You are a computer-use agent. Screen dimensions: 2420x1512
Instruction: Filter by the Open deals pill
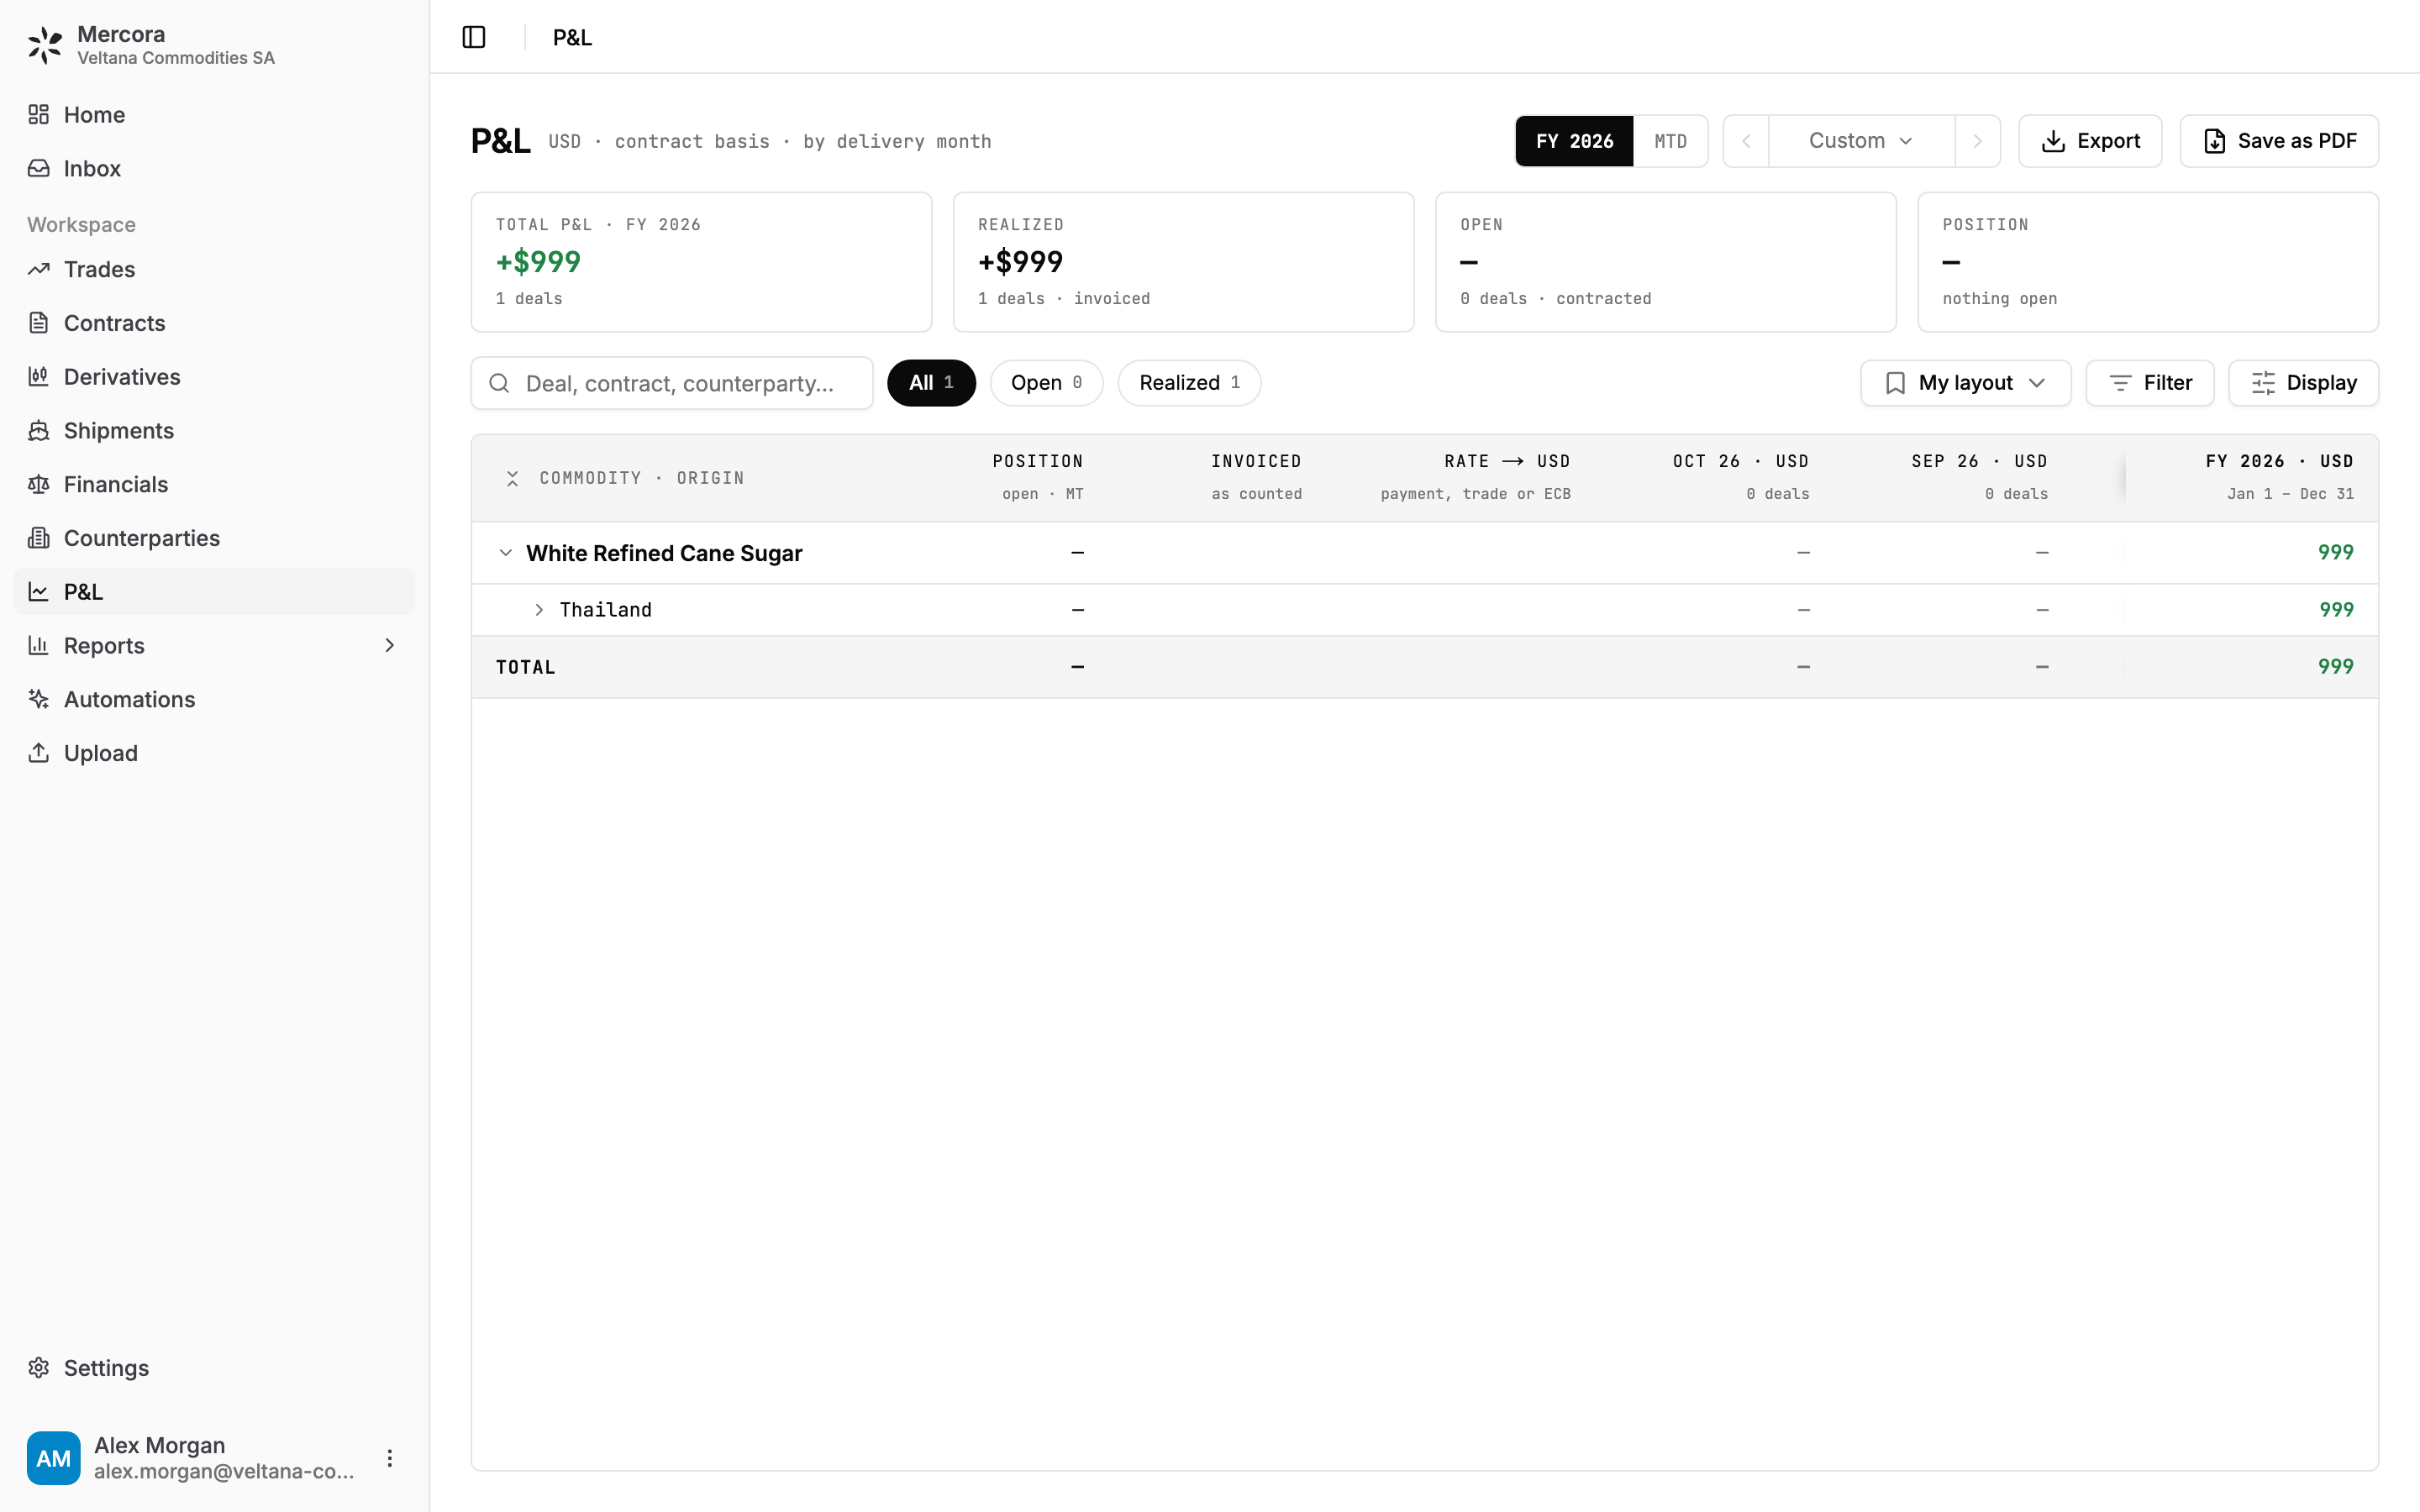pyautogui.click(x=1046, y=383)
